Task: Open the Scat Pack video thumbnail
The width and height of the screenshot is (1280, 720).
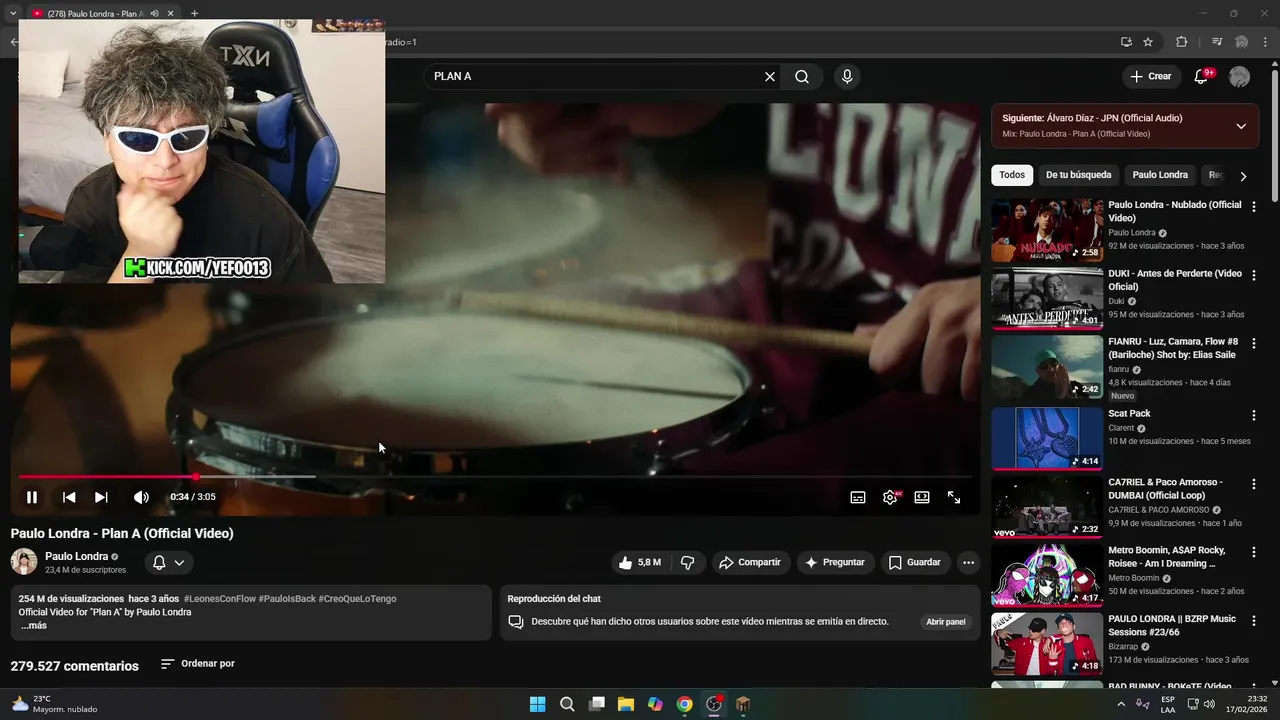Action: 1047,438
